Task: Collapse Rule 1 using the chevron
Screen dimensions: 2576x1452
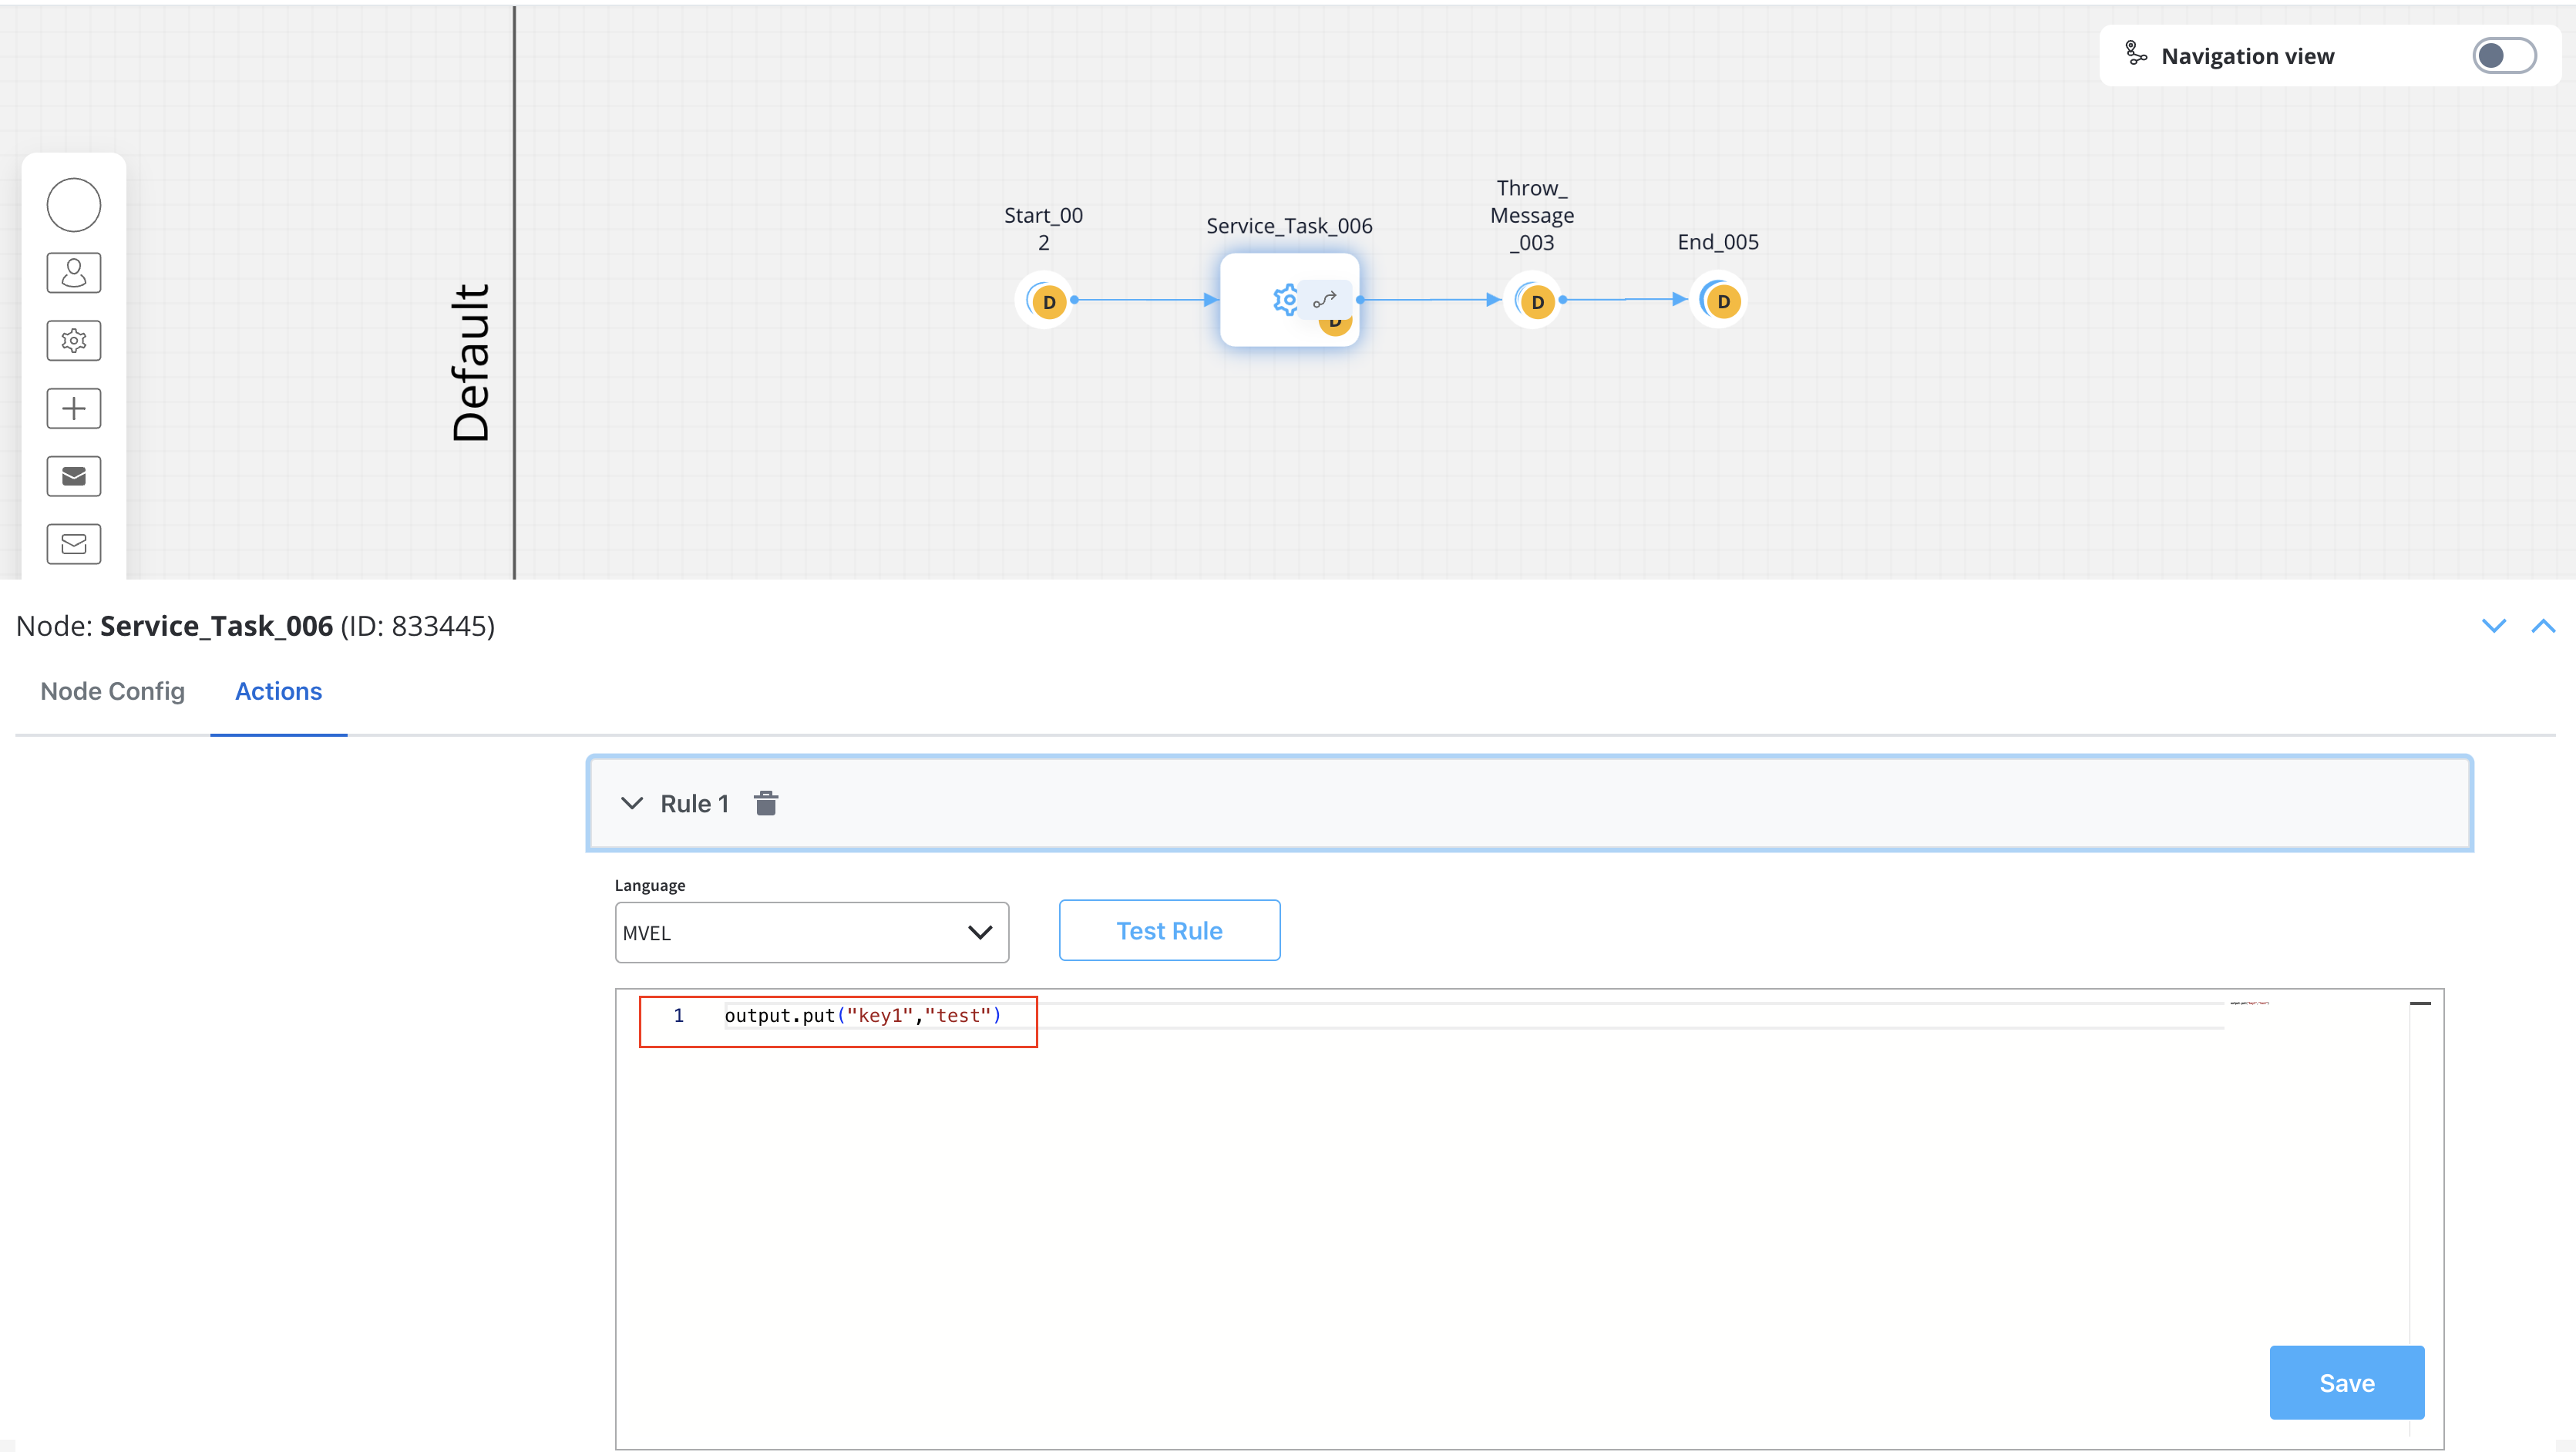Action: pyautogui.click(x=632, y=803)
